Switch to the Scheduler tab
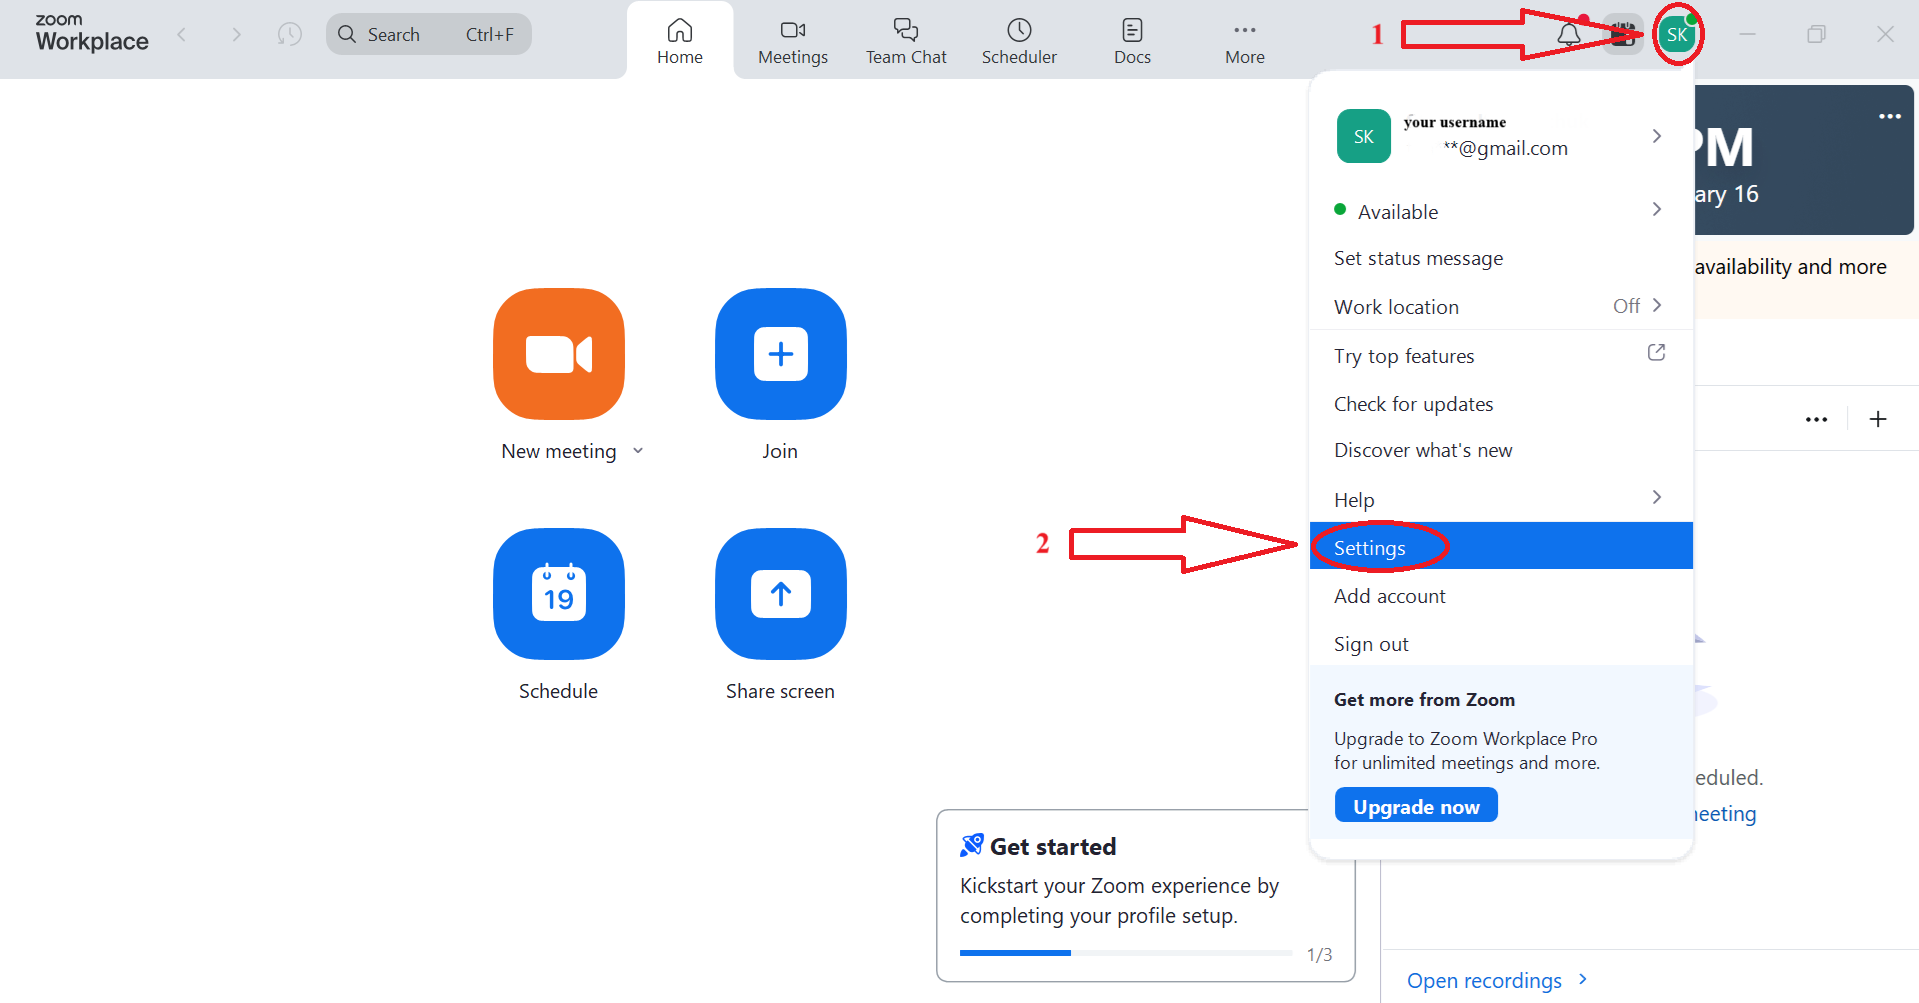 [x=1018, y=41]
